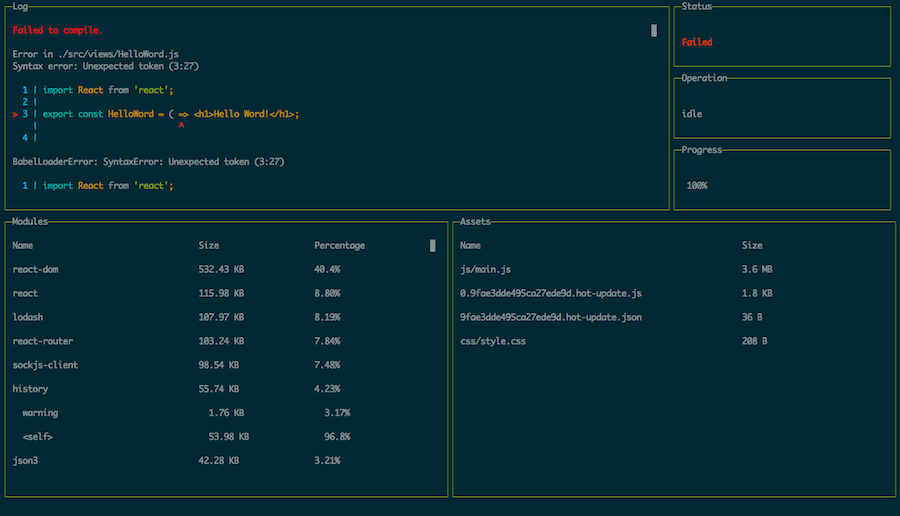Click the 'Progress' panel title

tap(701, 150)
